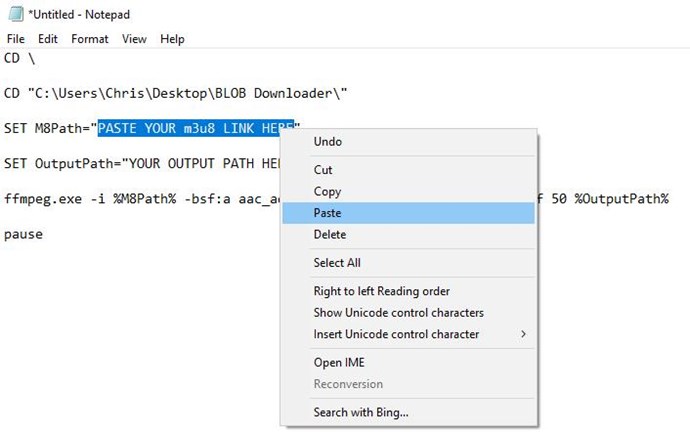Select Cut in the context menu

click(x=323, y=170)
